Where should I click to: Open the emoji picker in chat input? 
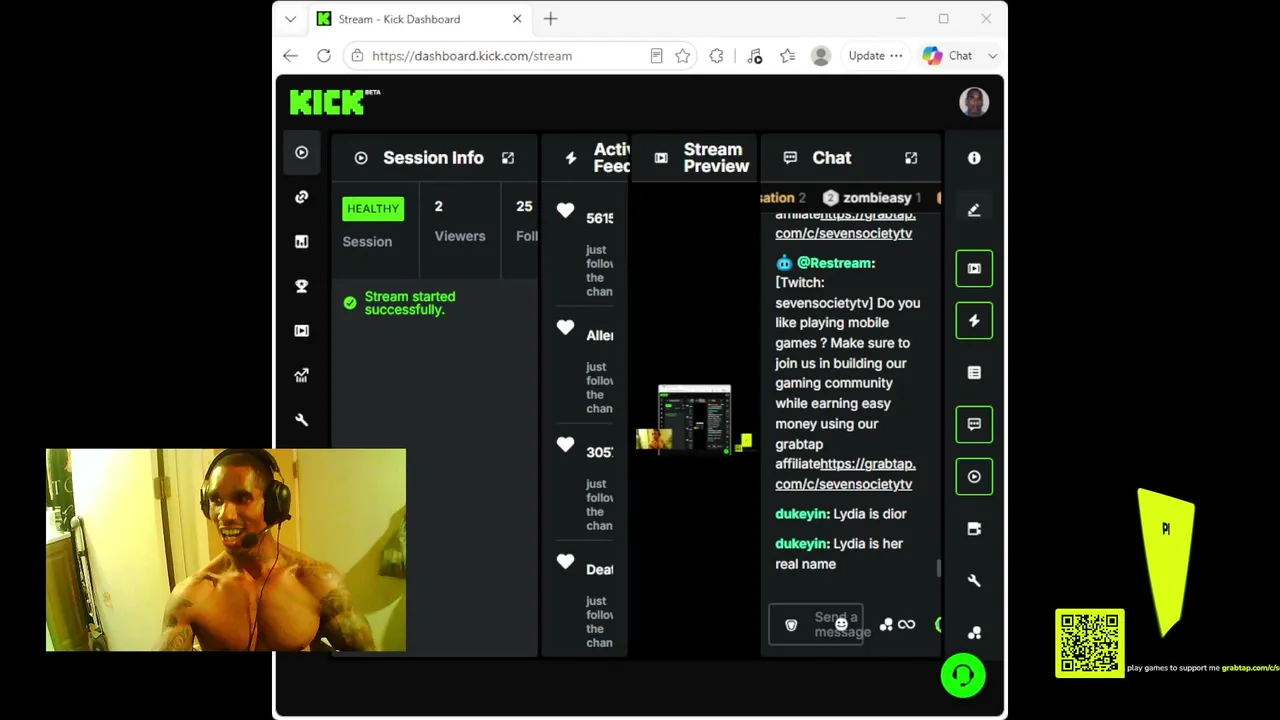[841, 625]
